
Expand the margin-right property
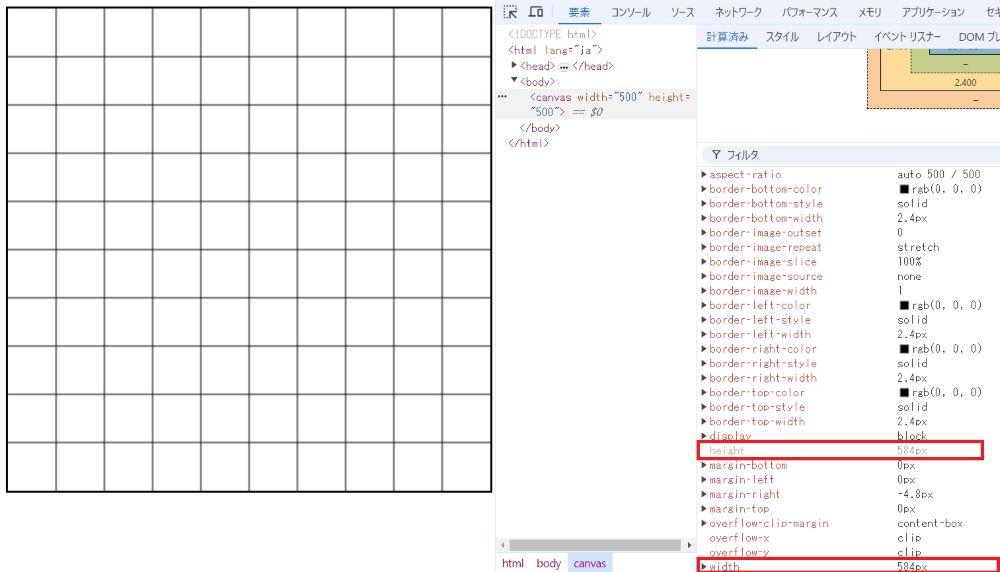(x=704, y=494)
